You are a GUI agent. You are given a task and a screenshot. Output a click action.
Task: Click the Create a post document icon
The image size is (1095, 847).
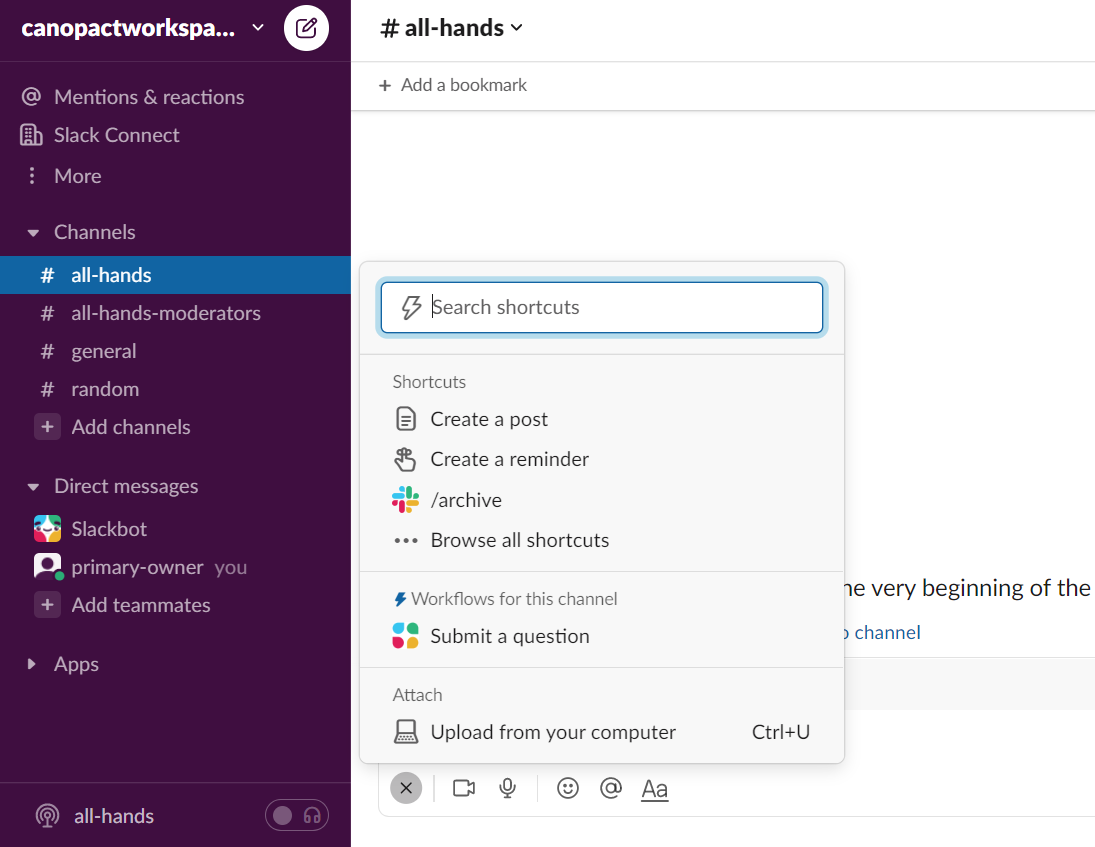pos(406,419)
